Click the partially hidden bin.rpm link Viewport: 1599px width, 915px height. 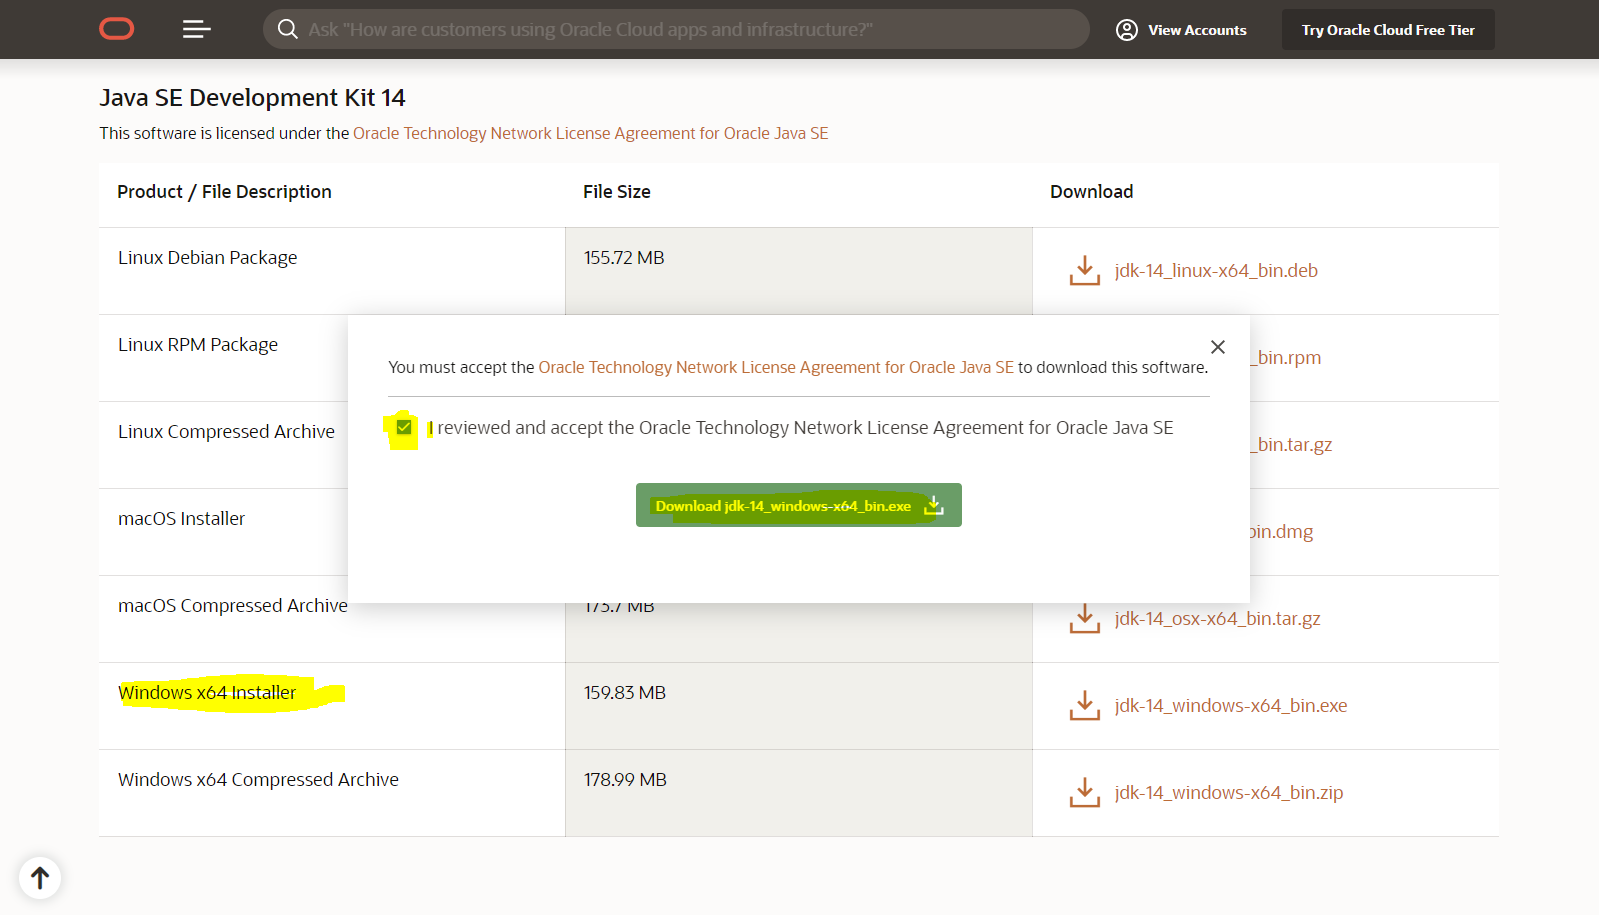tap(1286, 357)
